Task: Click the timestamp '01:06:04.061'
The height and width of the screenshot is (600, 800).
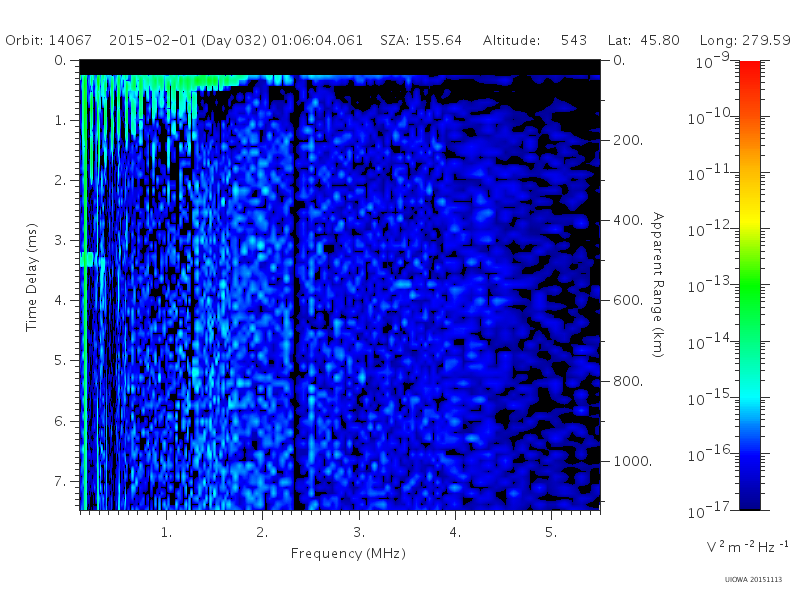Action: pos(317,40)
